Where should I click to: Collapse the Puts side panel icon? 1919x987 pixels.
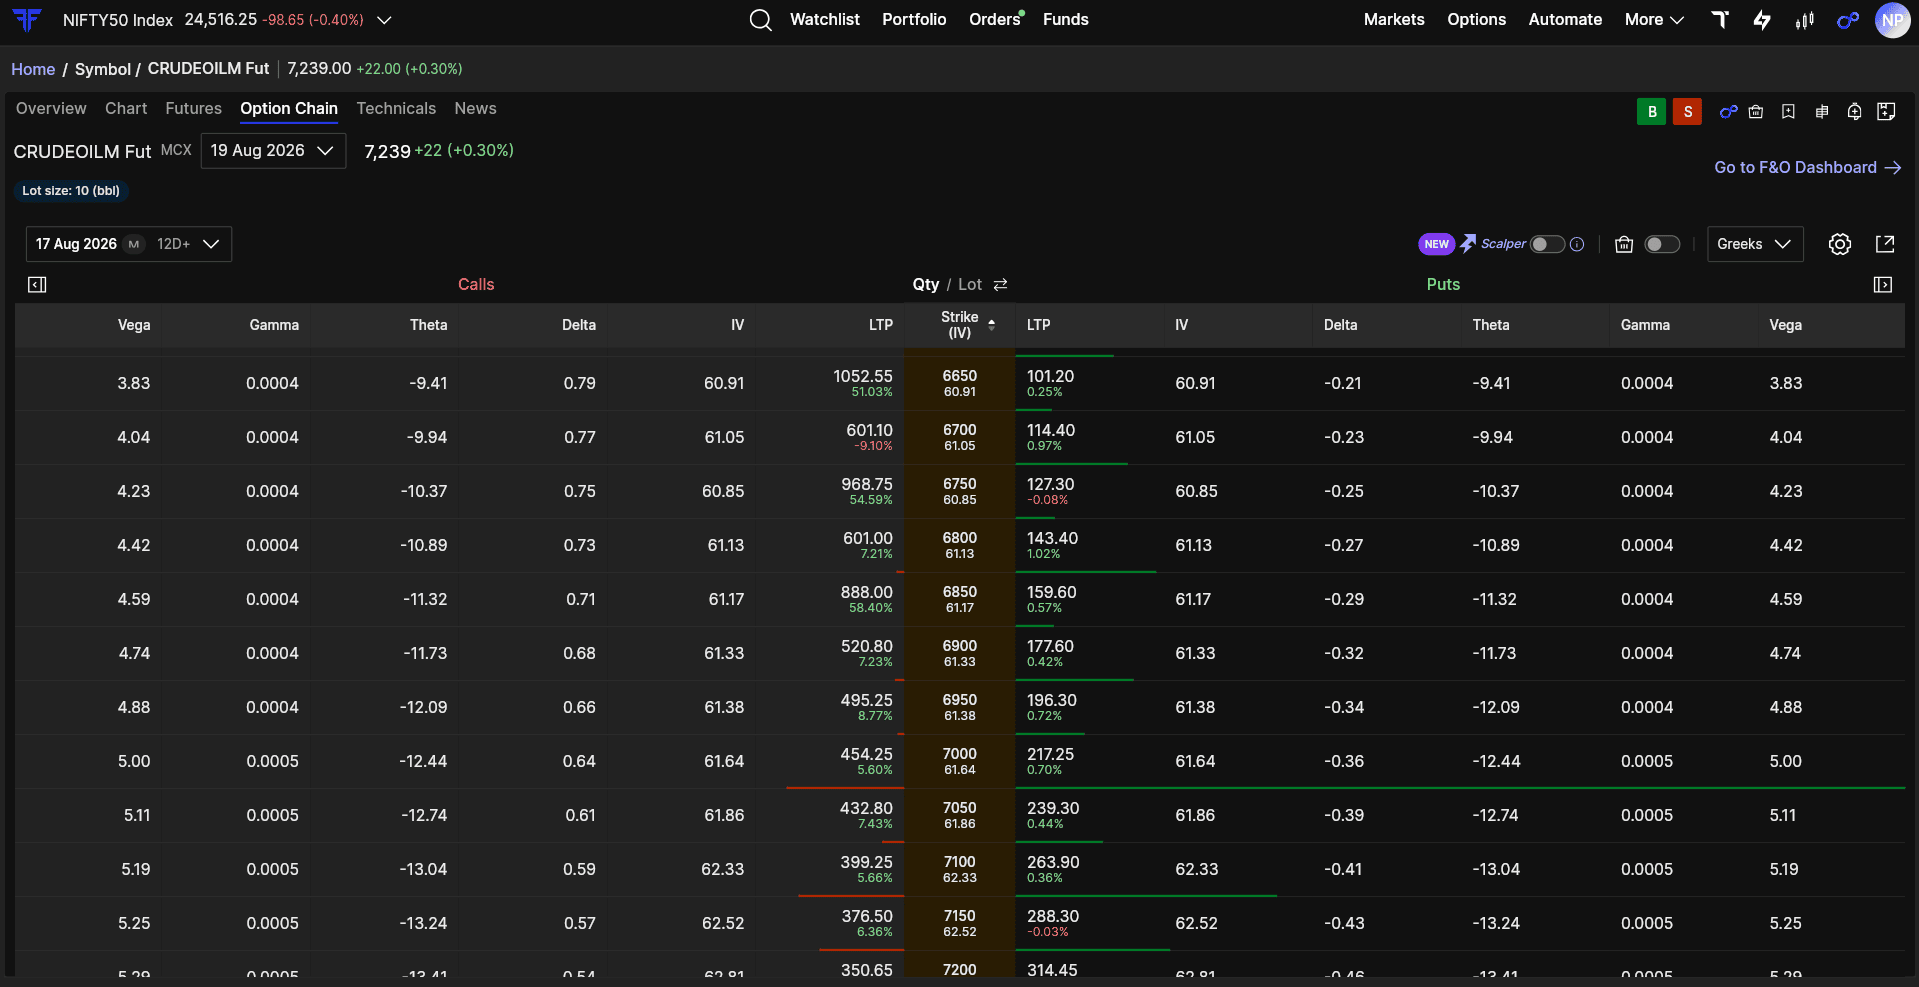pos(1883,285)
